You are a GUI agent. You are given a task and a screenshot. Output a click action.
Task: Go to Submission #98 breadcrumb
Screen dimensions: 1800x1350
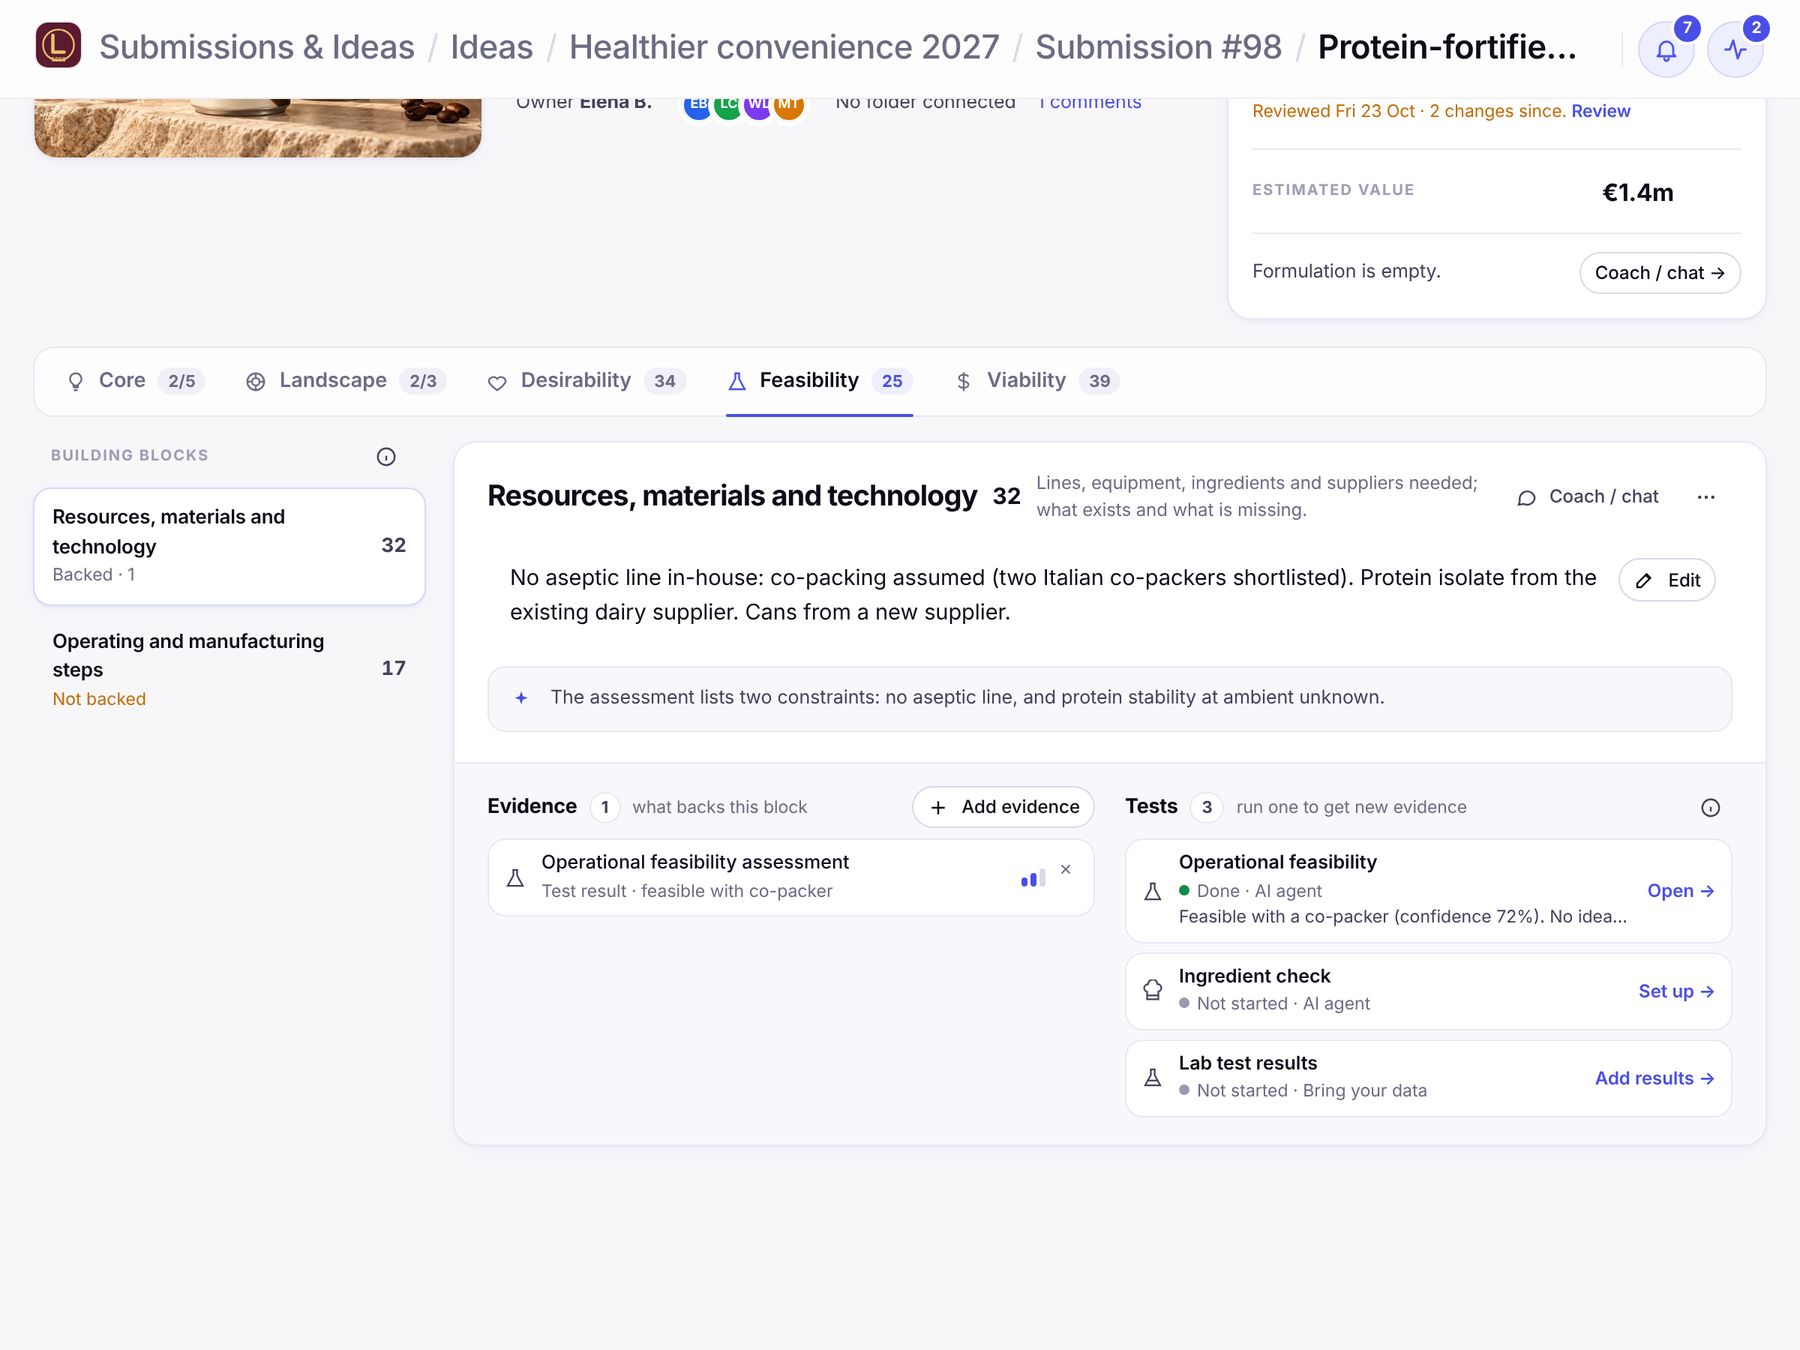pos(1158,47)
